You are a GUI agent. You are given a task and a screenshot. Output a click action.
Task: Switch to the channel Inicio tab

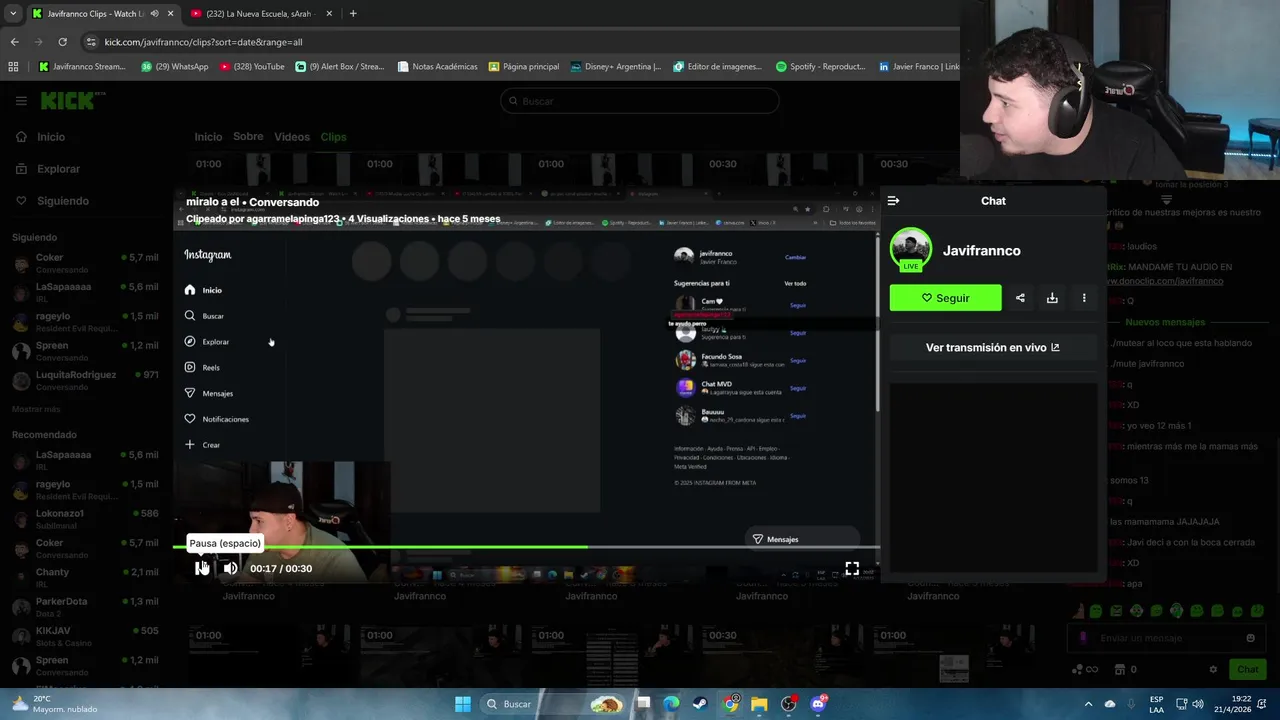click(x=208, y=137)
